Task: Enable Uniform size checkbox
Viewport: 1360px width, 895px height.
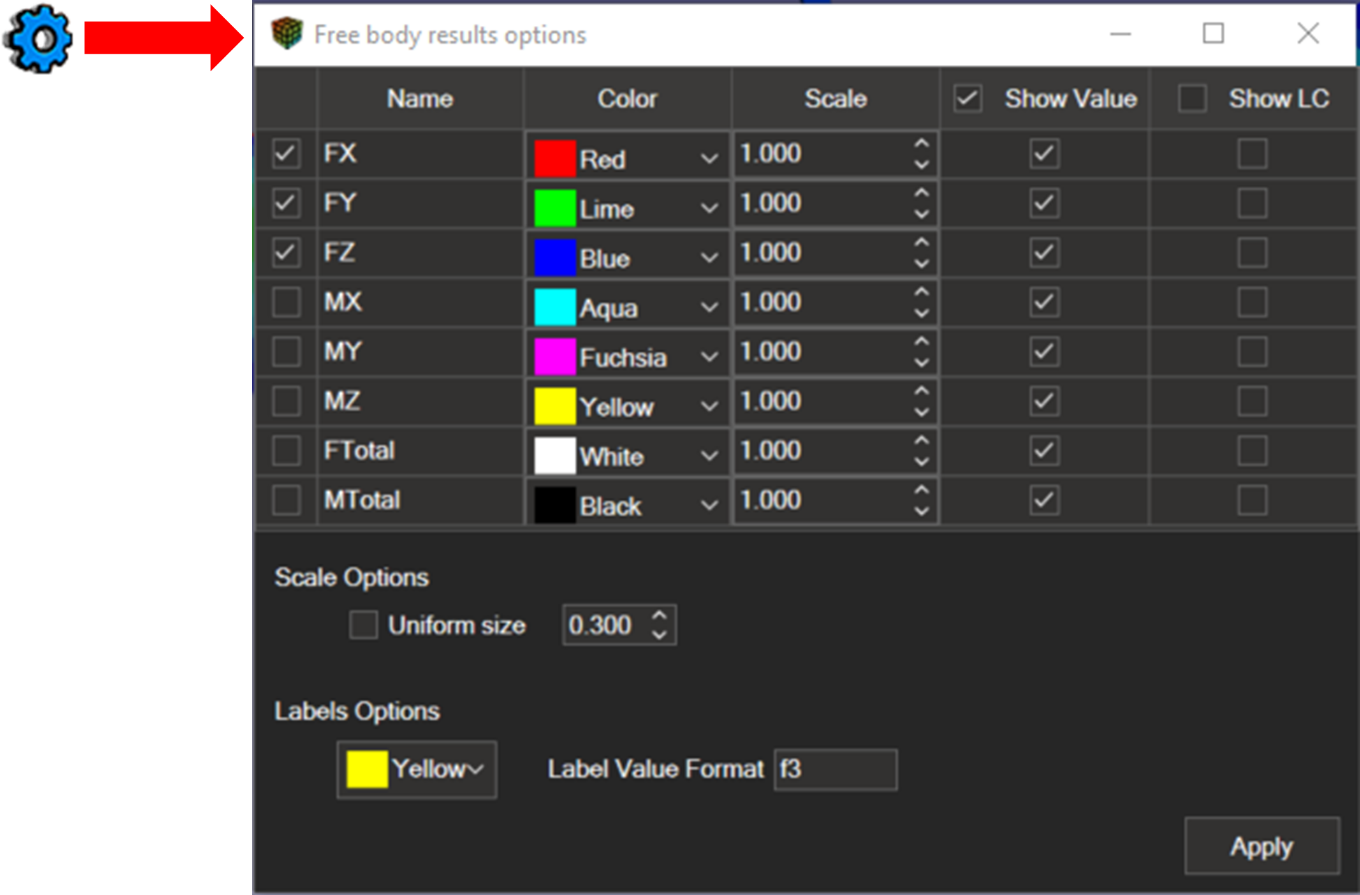Action: 363,626
